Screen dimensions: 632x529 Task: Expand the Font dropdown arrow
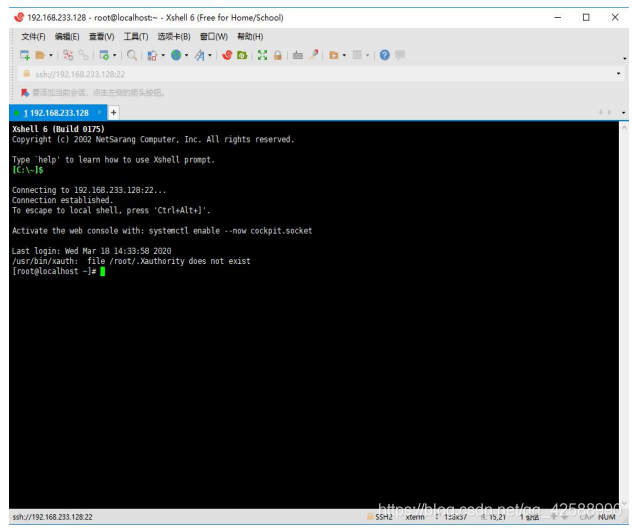[210, 55]
